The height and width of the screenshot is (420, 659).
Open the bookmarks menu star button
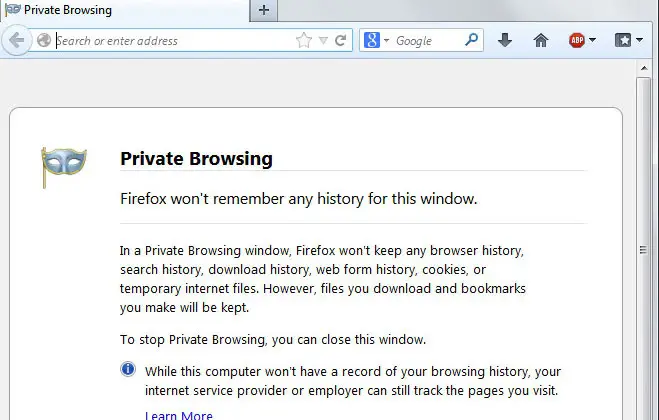(623, 41)
